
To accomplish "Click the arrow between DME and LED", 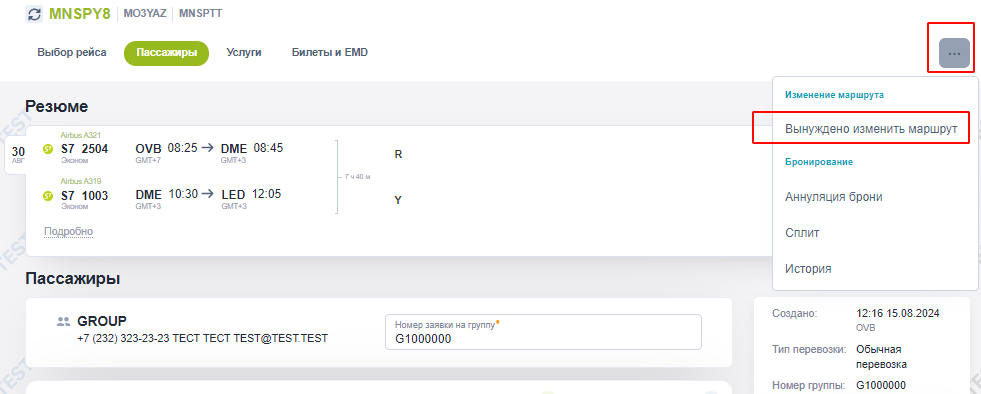I will [208, 194].
